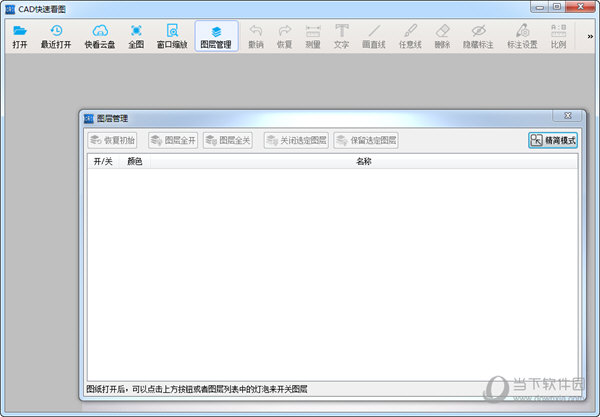Image resolution: width=600 pixels, height=417 pixels.
Task: Click 保留选定图层 button
Action: click(x=366, y=140)
